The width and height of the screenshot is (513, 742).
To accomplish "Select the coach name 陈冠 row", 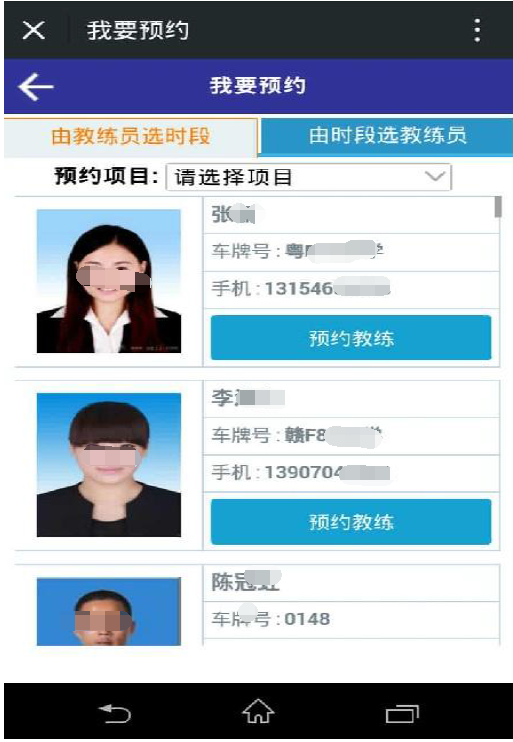I will (x=351, y=583).
